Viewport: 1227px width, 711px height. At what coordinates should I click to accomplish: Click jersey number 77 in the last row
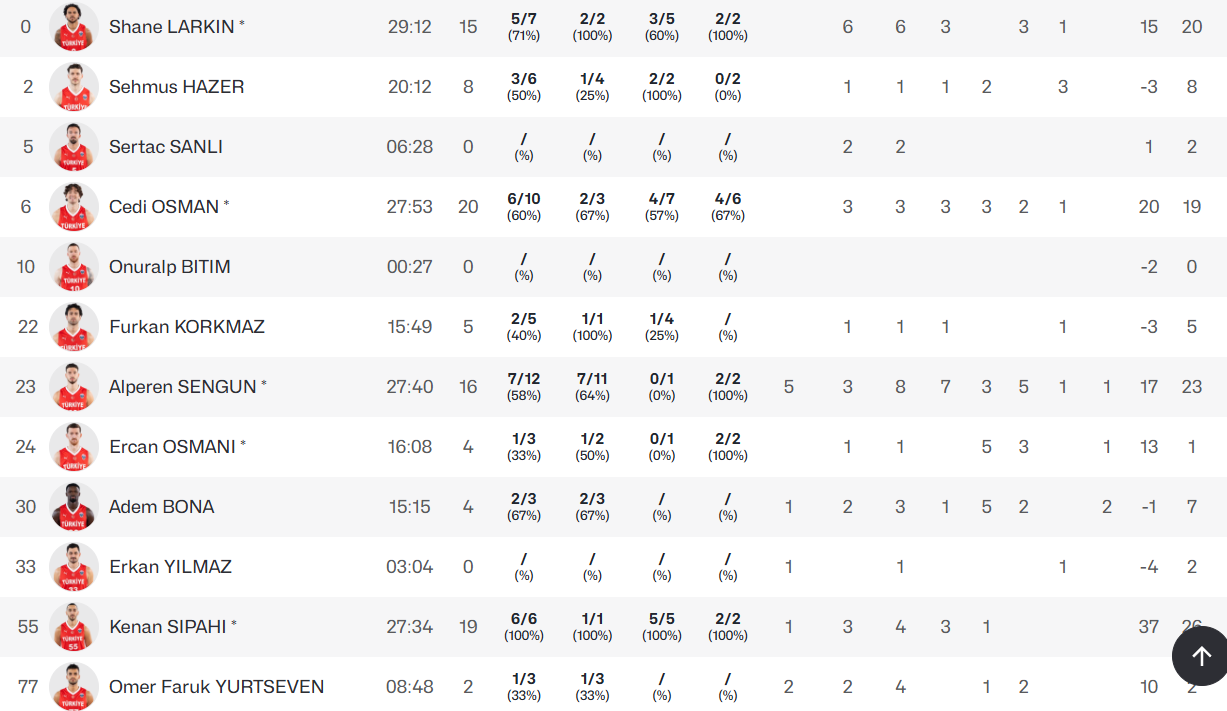click(27, 687)
